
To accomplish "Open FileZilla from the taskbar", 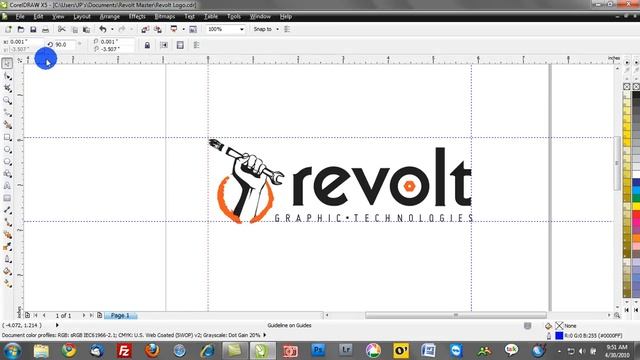I will 124,351.
